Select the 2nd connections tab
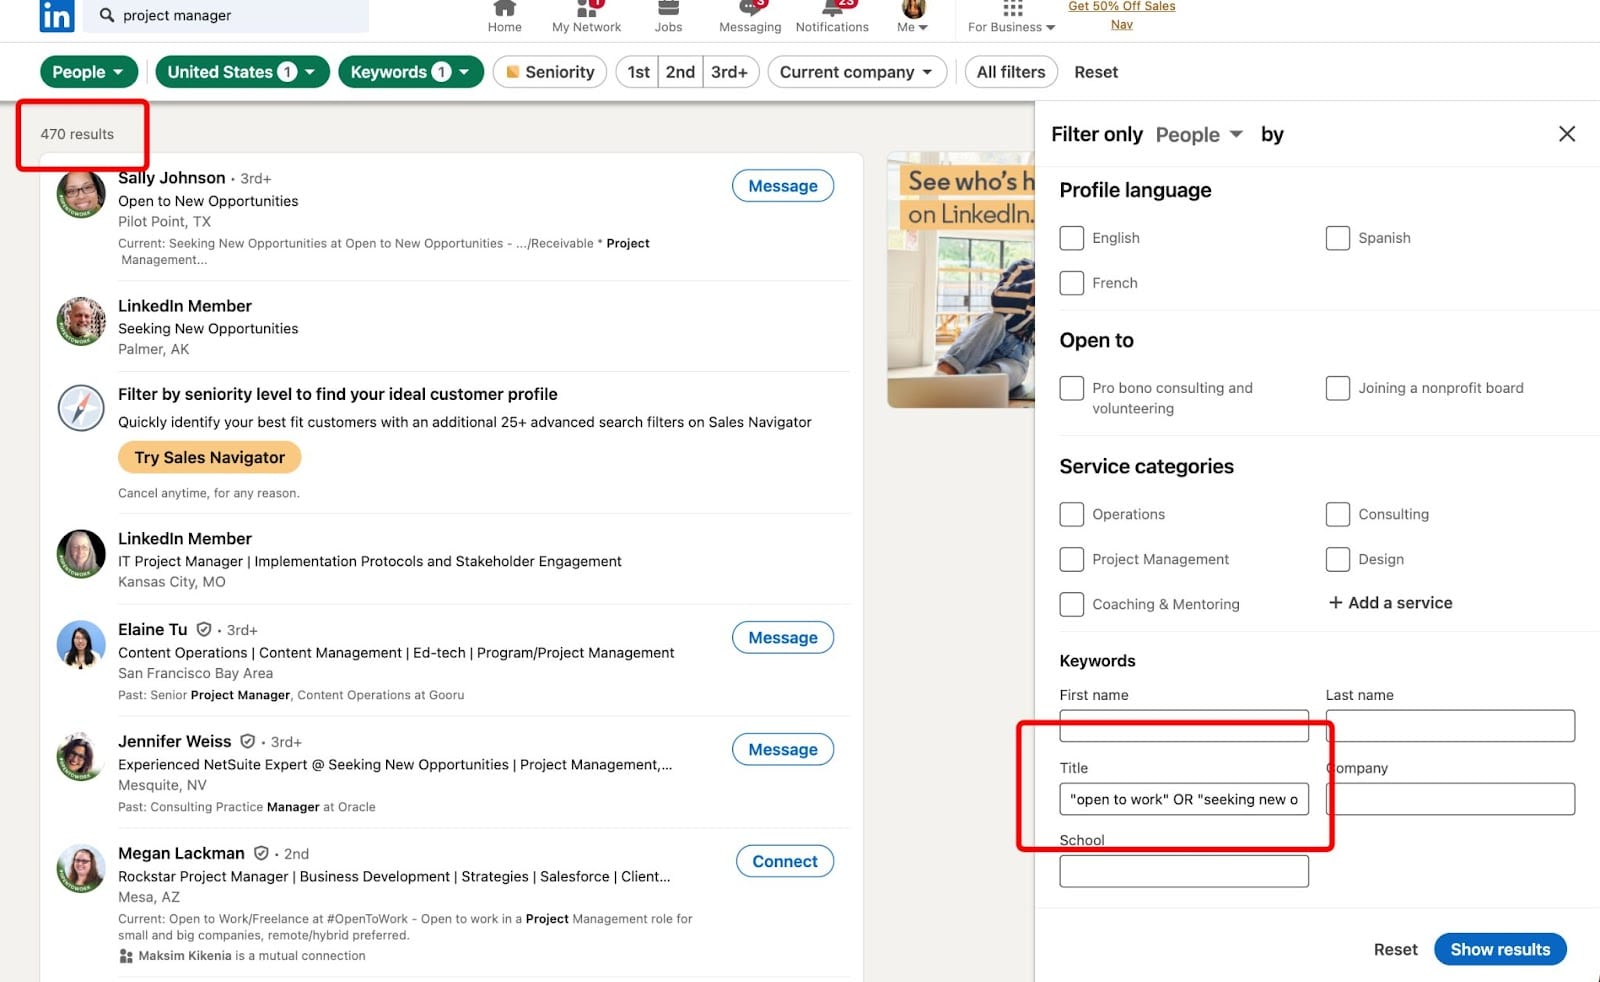 pos(681,71)
